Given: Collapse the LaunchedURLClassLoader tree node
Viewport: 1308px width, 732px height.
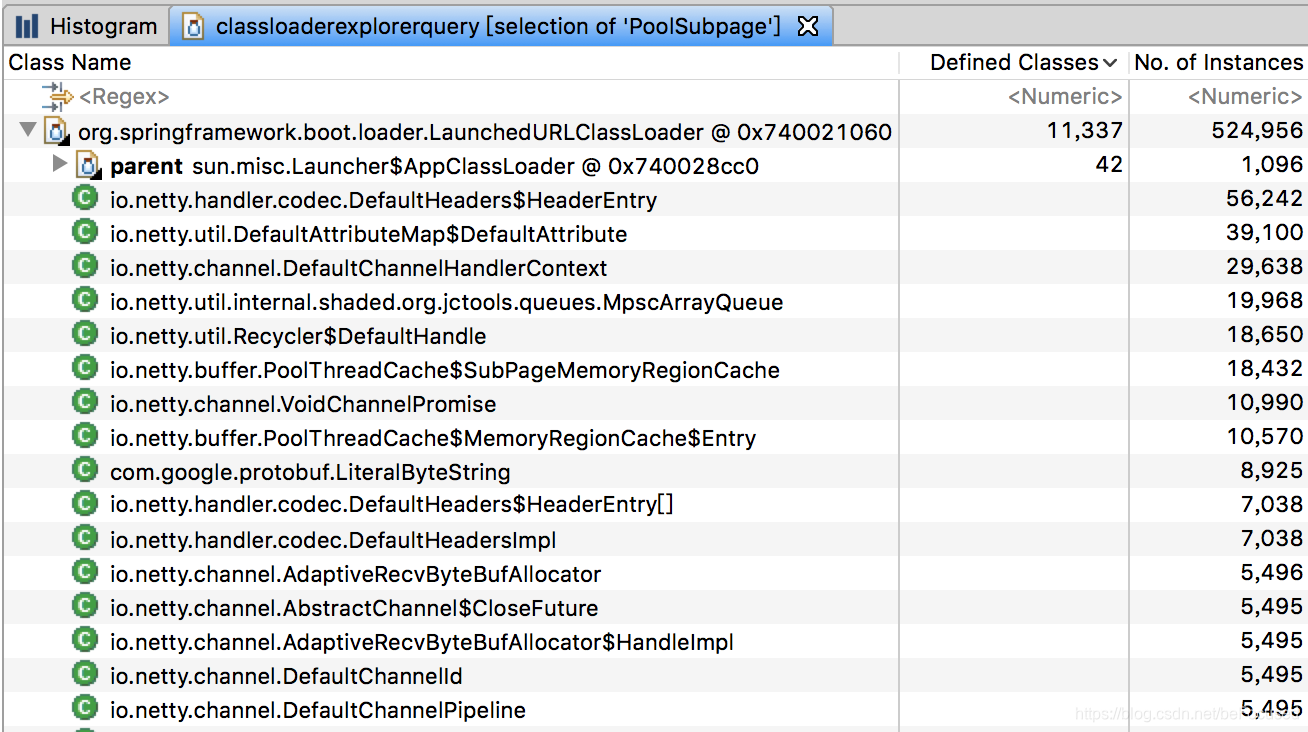Looking at the screenshot, I should click(27, 130).
